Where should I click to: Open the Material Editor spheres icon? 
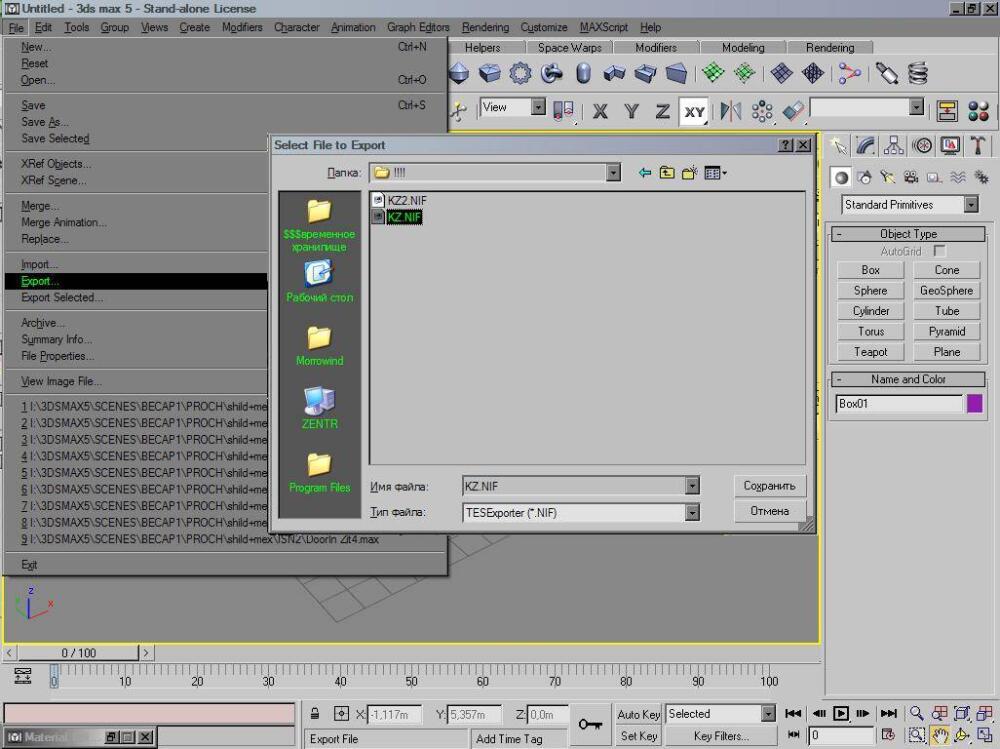click(x=978, y=111)
